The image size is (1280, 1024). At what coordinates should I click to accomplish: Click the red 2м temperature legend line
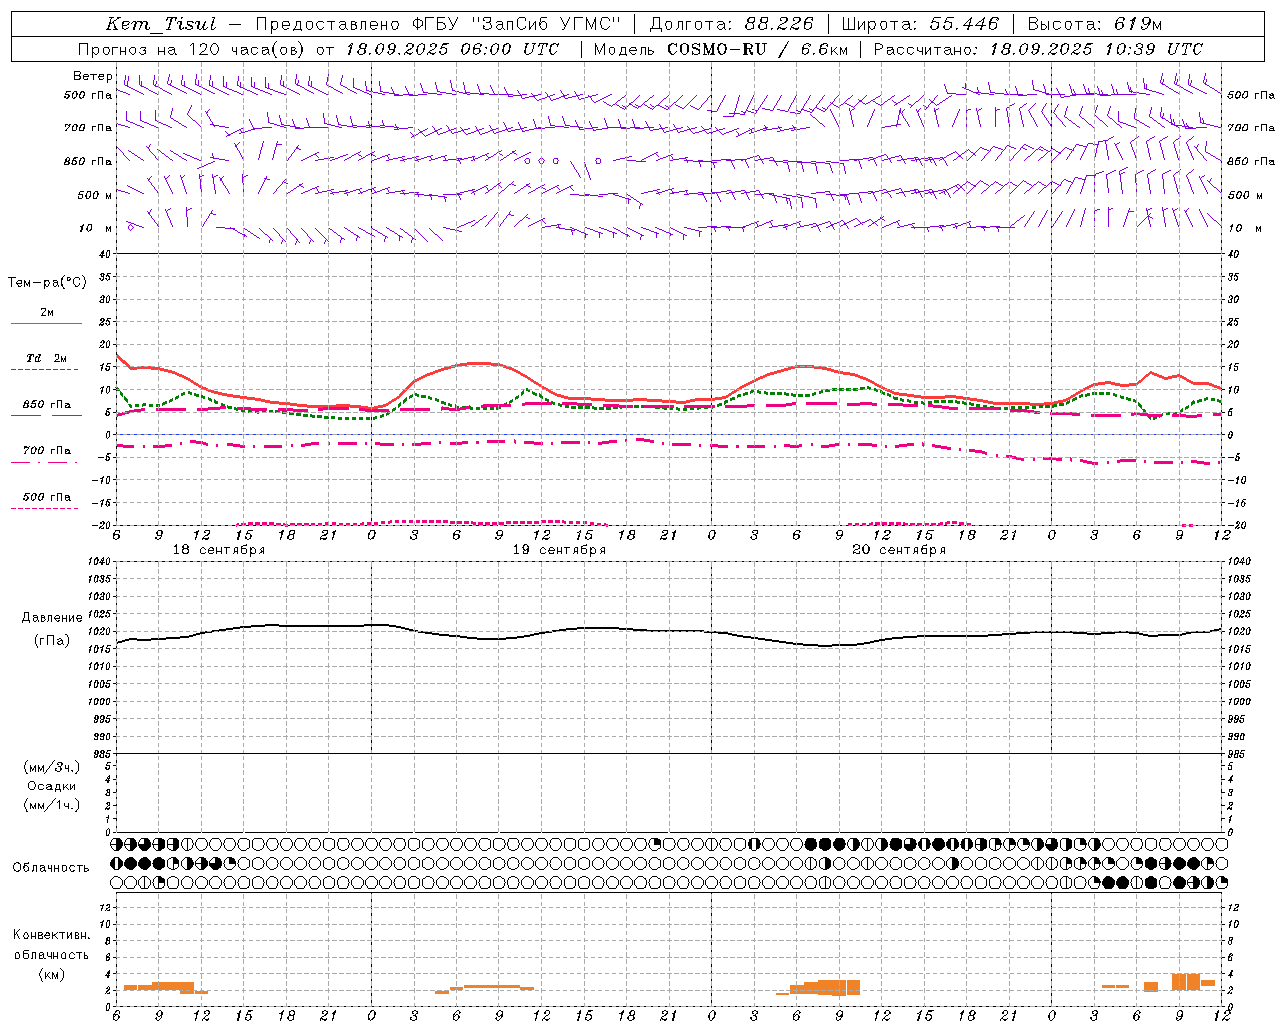pyautogui.click(x=46, y=323)
